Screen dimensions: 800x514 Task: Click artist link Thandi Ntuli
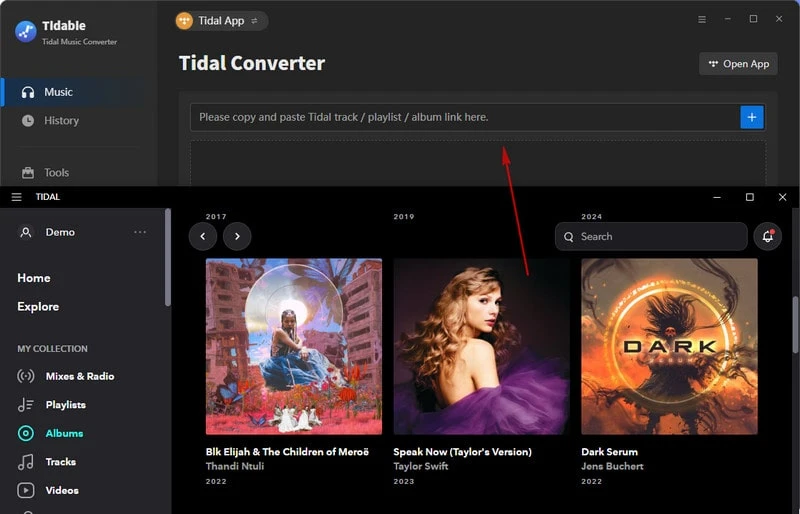(x=235, y=466)
